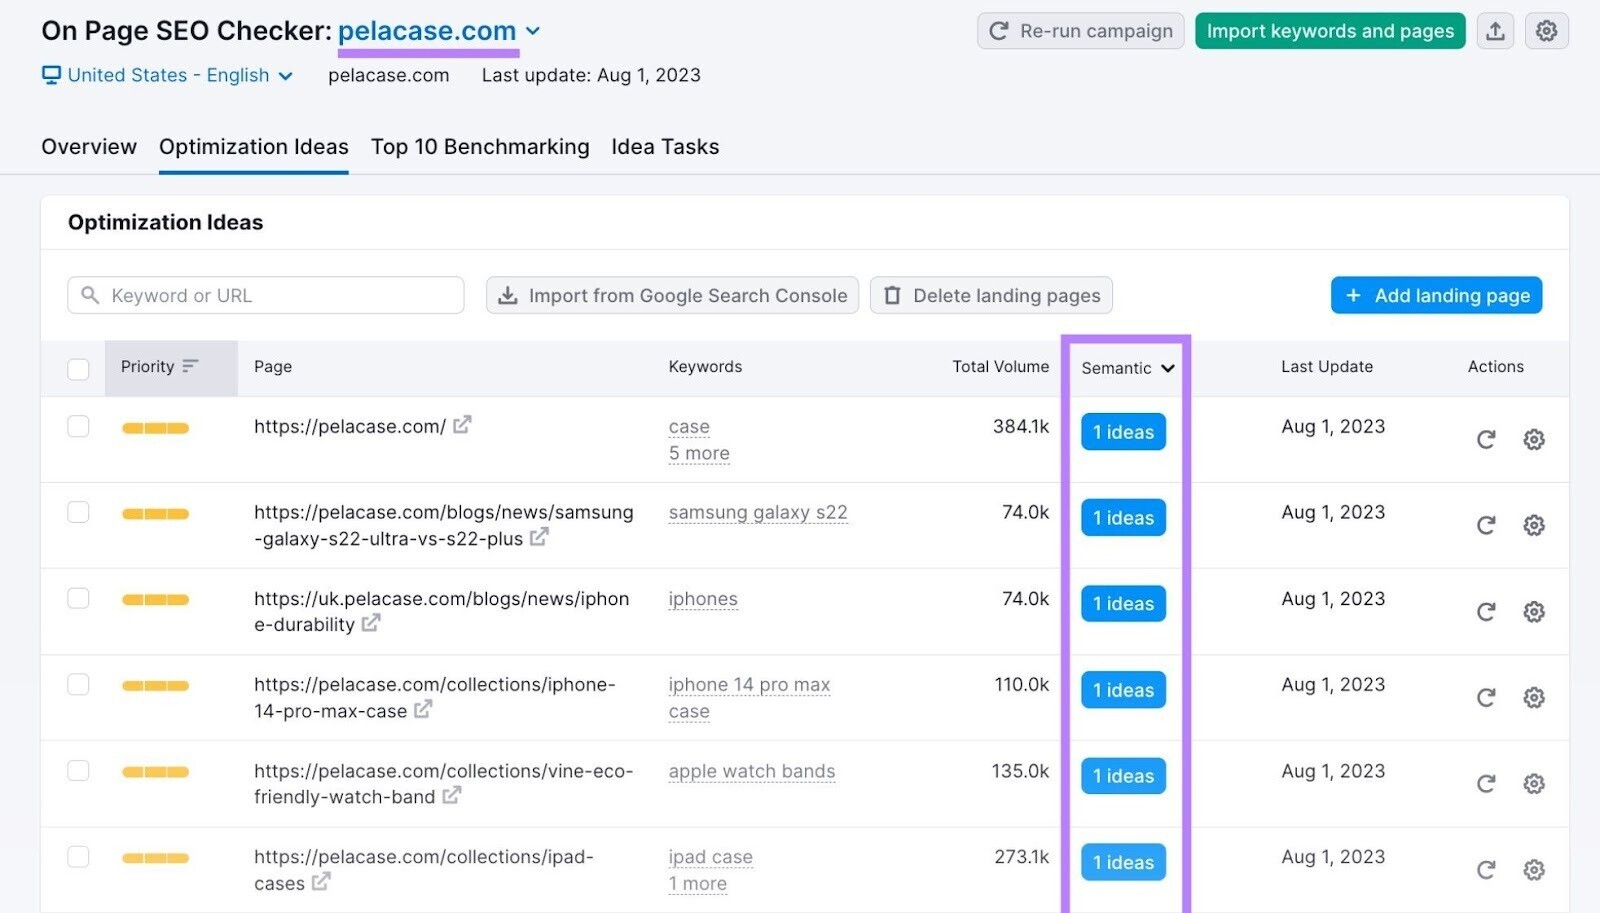Check the iphone-14-pro-max-case row
The image size is (1600, 913).
coord(78,684)
